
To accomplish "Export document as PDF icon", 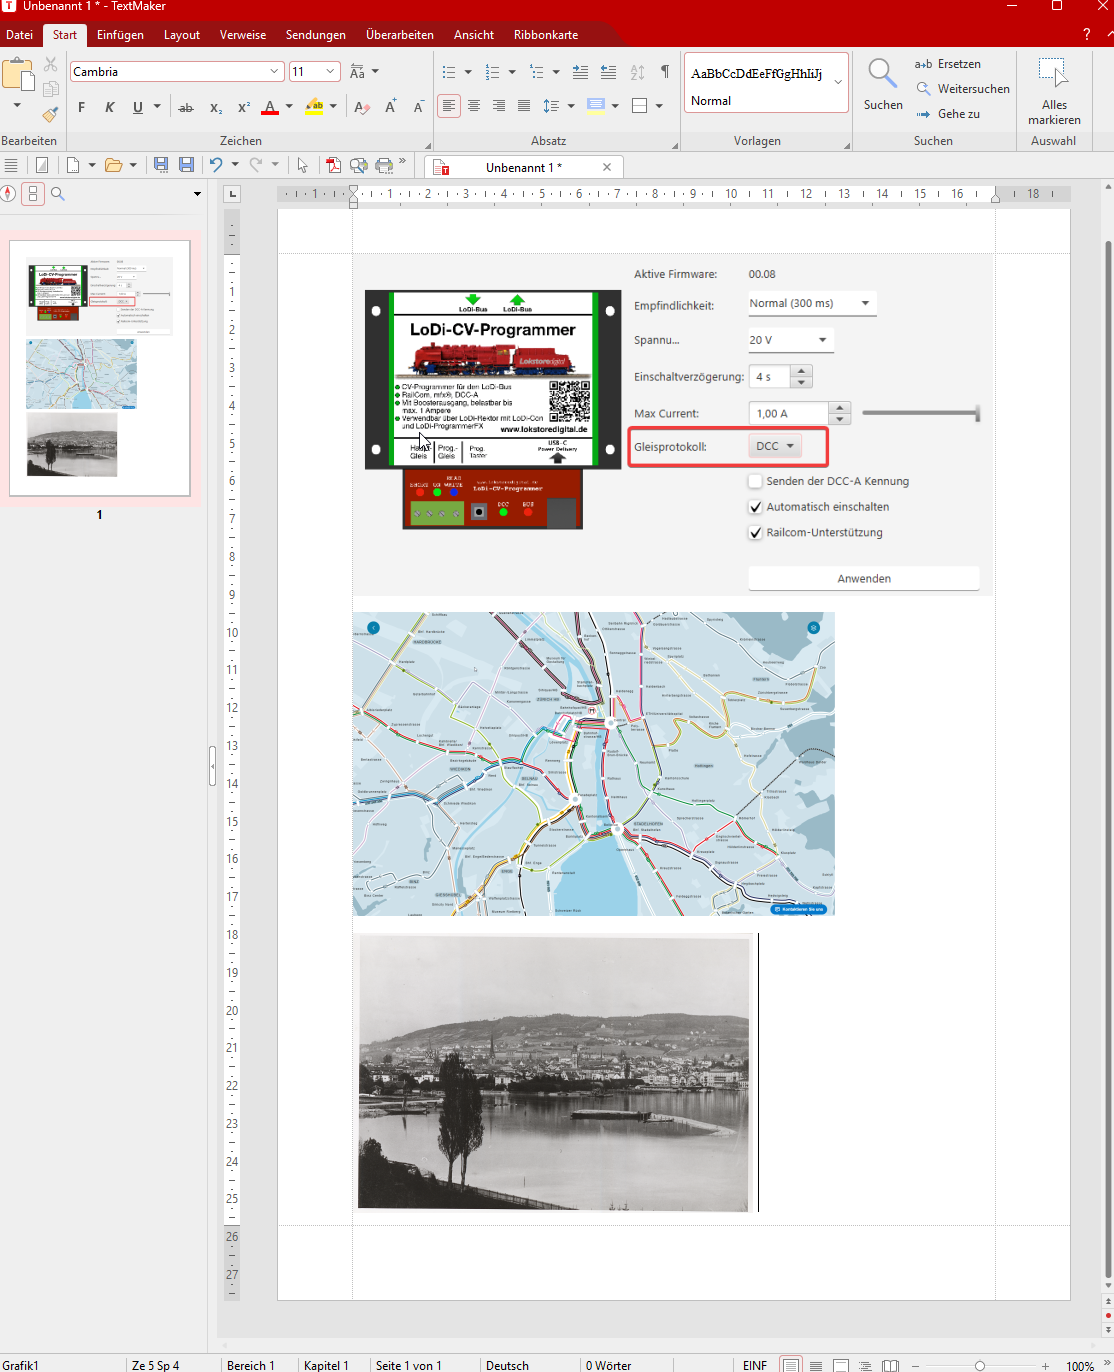I will (x=333, y=165).
